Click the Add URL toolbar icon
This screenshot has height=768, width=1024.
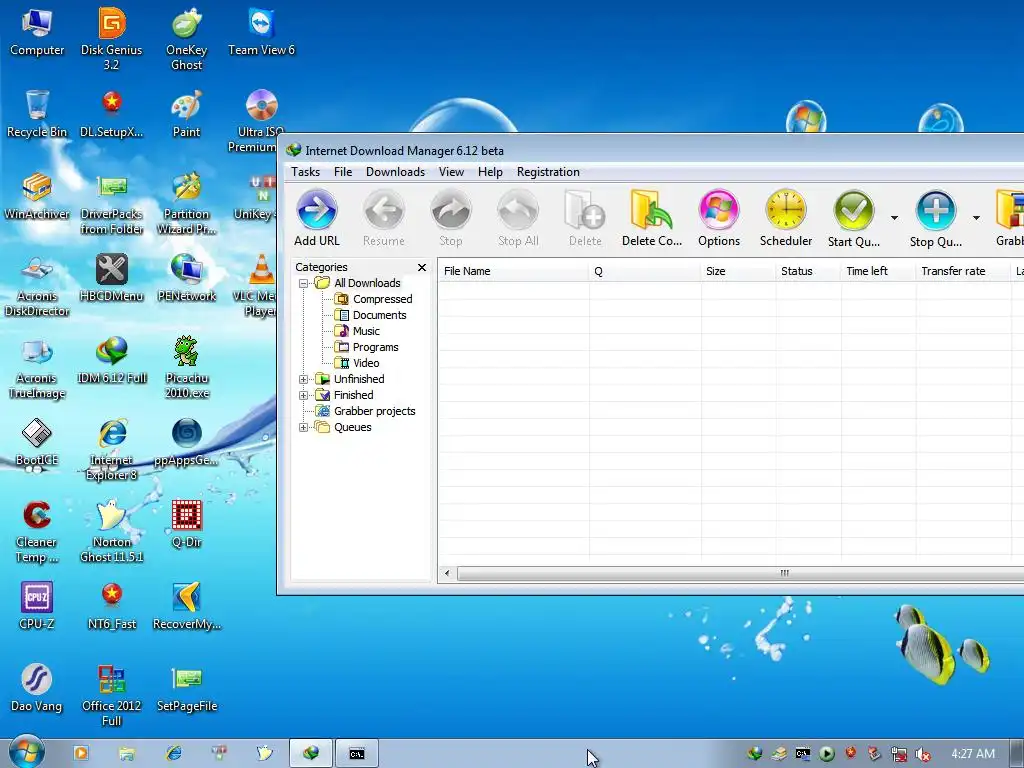click(x=317, y=210)
